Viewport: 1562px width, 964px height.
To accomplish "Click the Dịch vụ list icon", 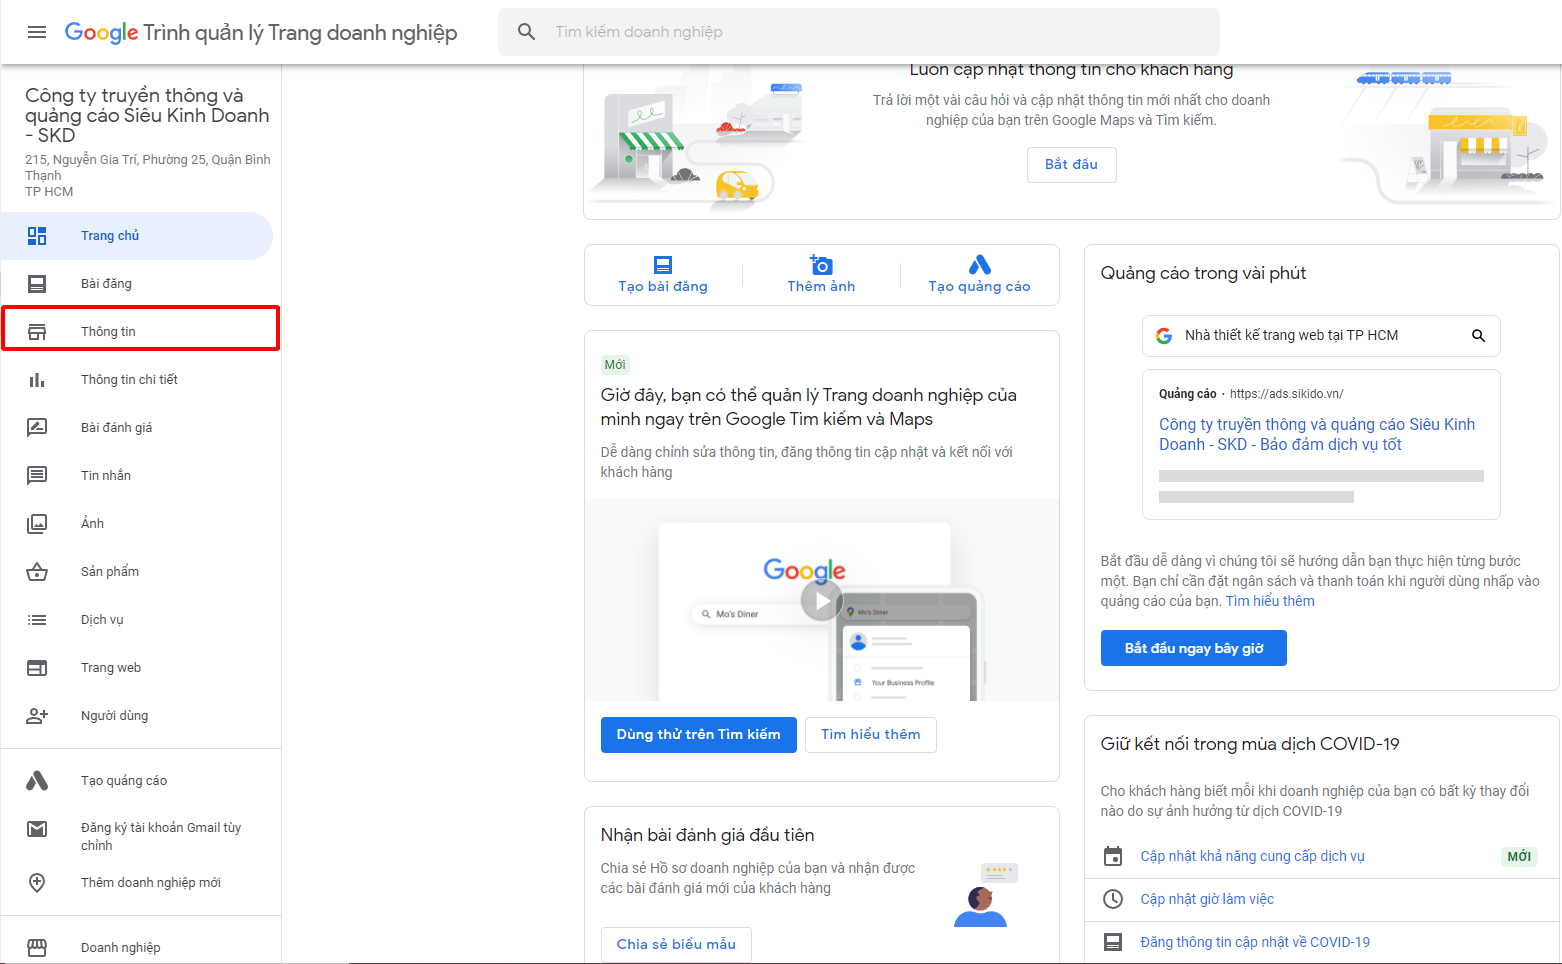I will point(37,620).
